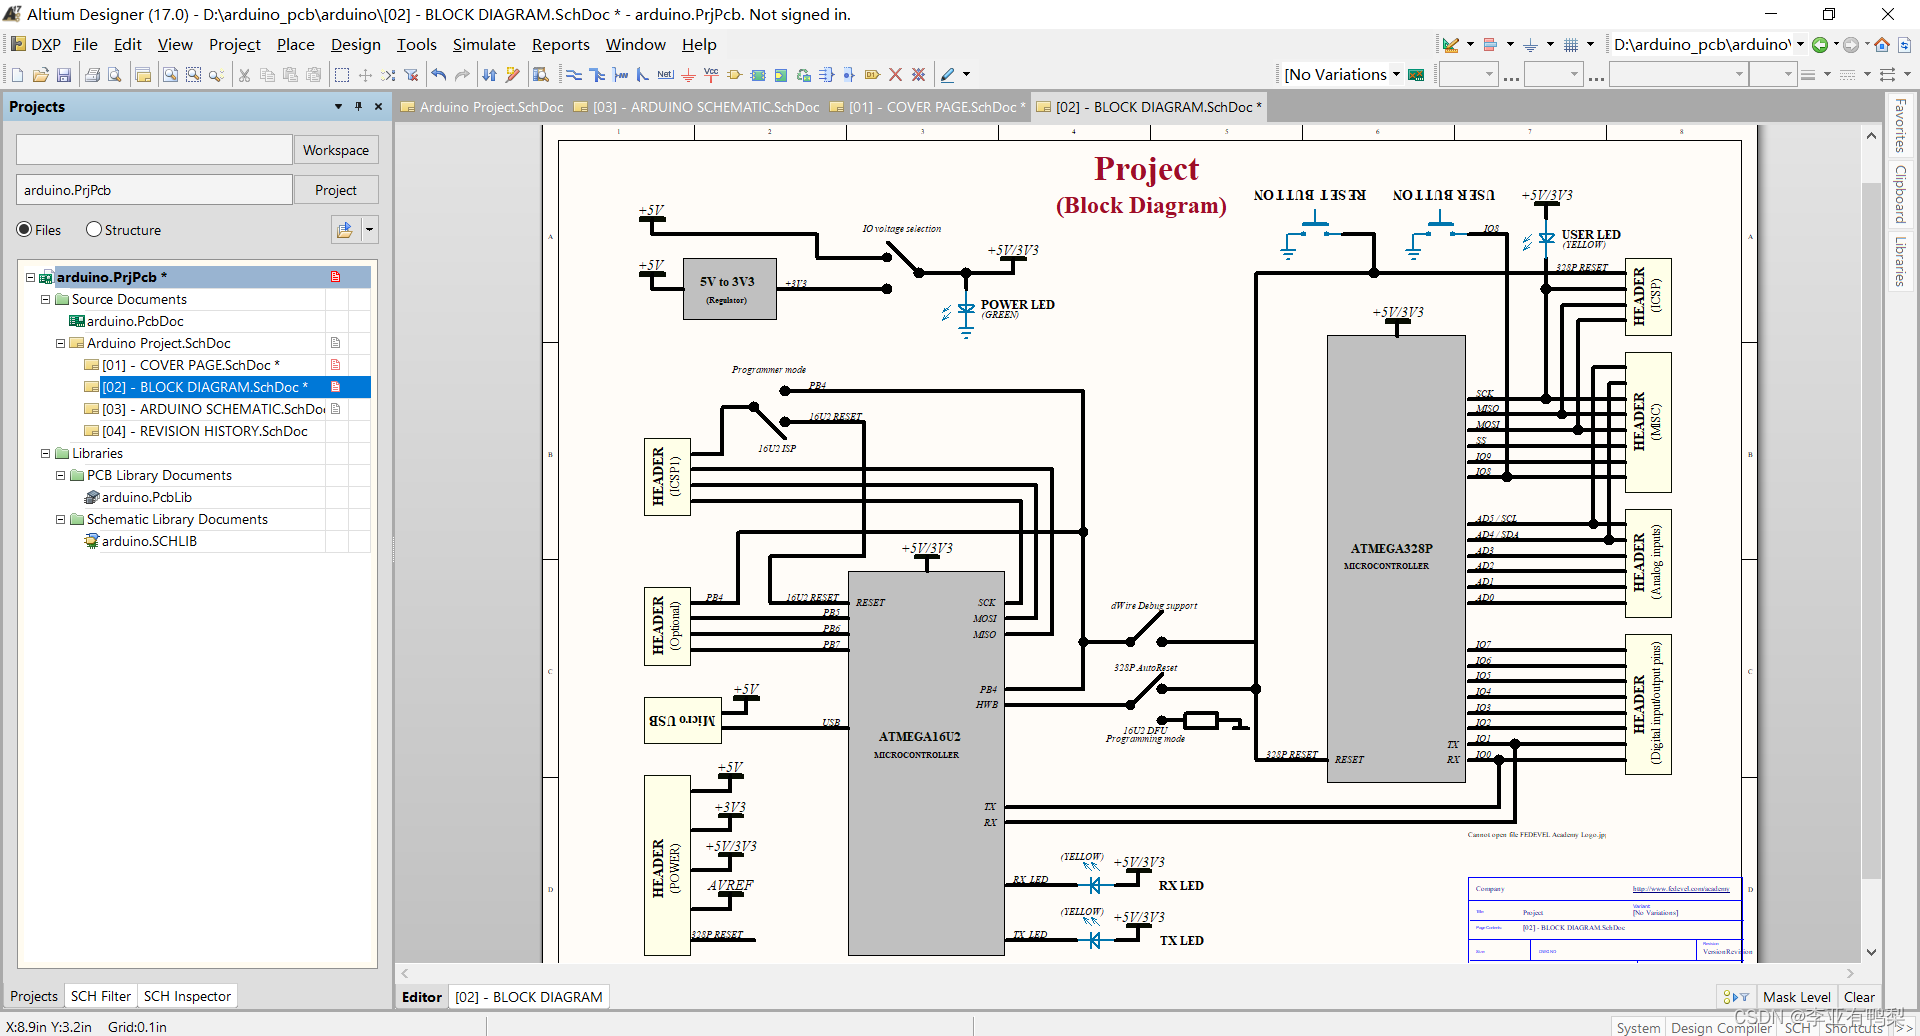Cut selected objects with scissors icon
The height and width of the screenshot is (1036, 1920).
(x=244, y=75)
